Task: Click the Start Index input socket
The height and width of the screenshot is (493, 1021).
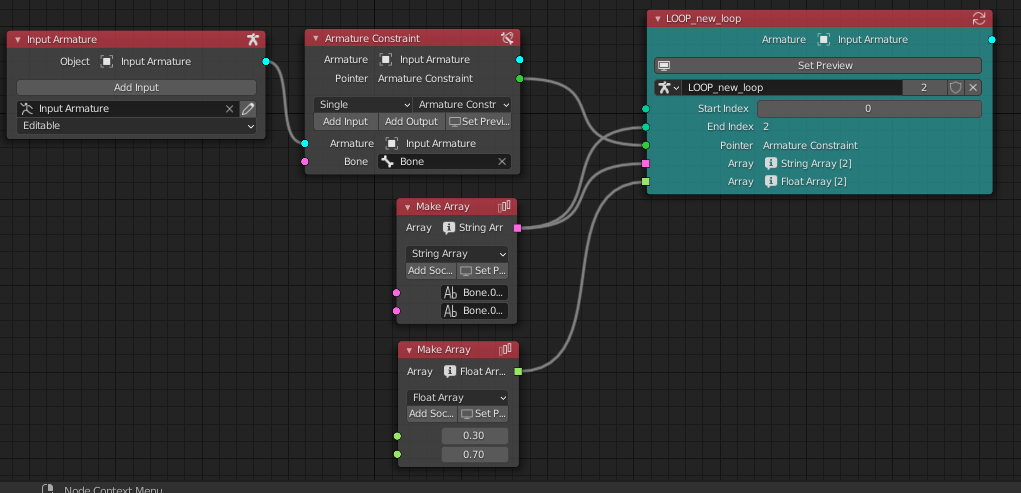Action: (645, 109)
